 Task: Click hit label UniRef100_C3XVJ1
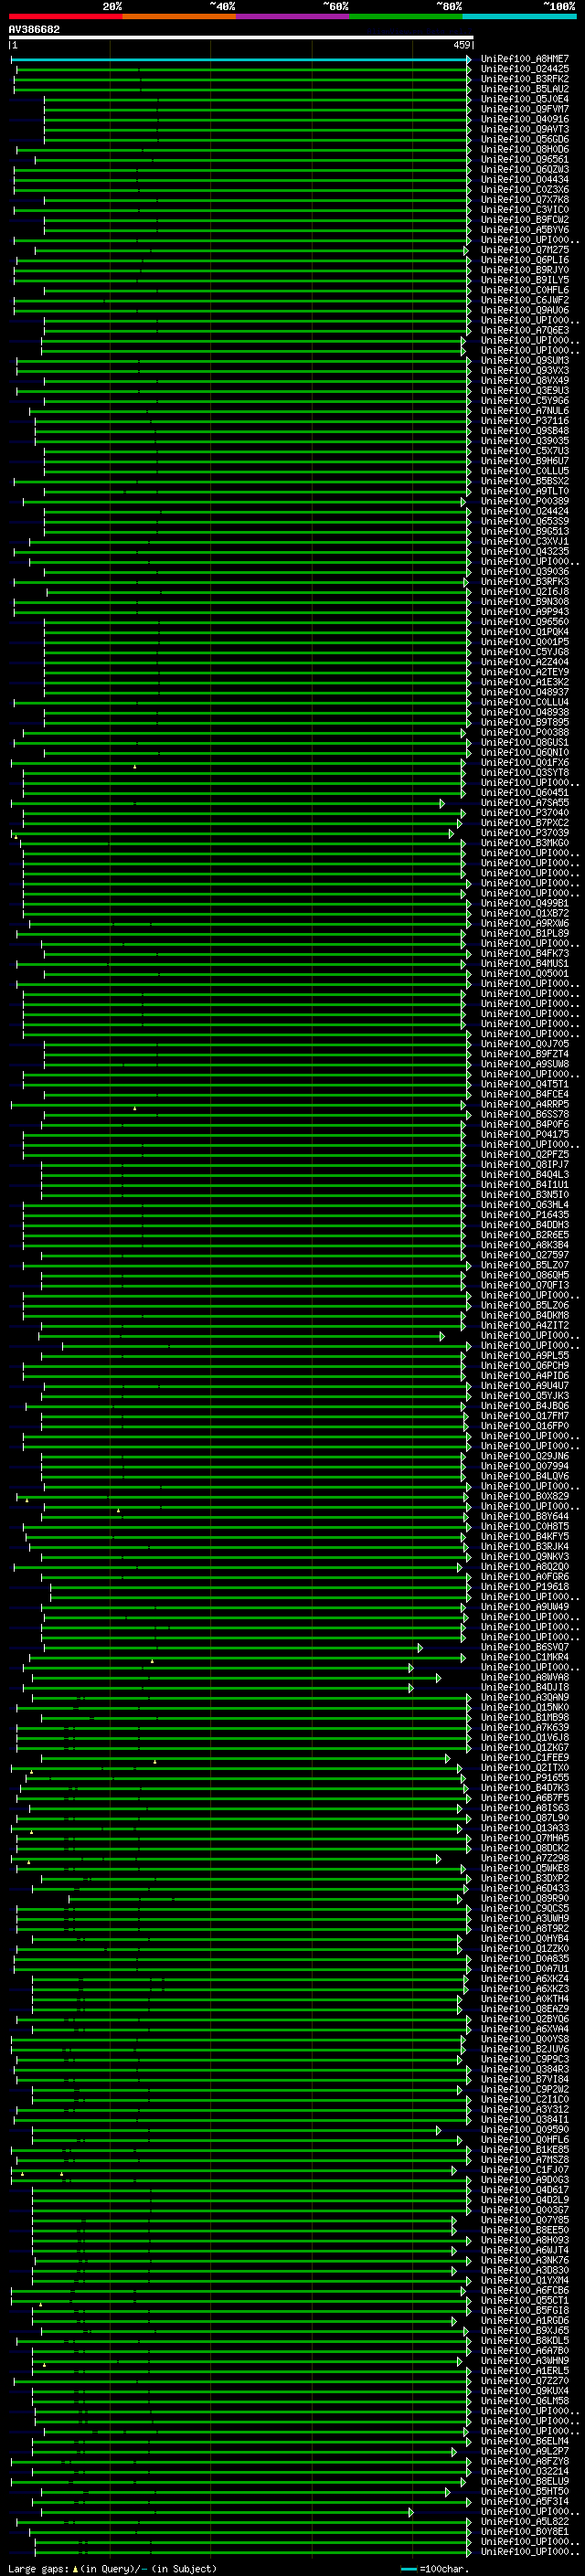525,541
